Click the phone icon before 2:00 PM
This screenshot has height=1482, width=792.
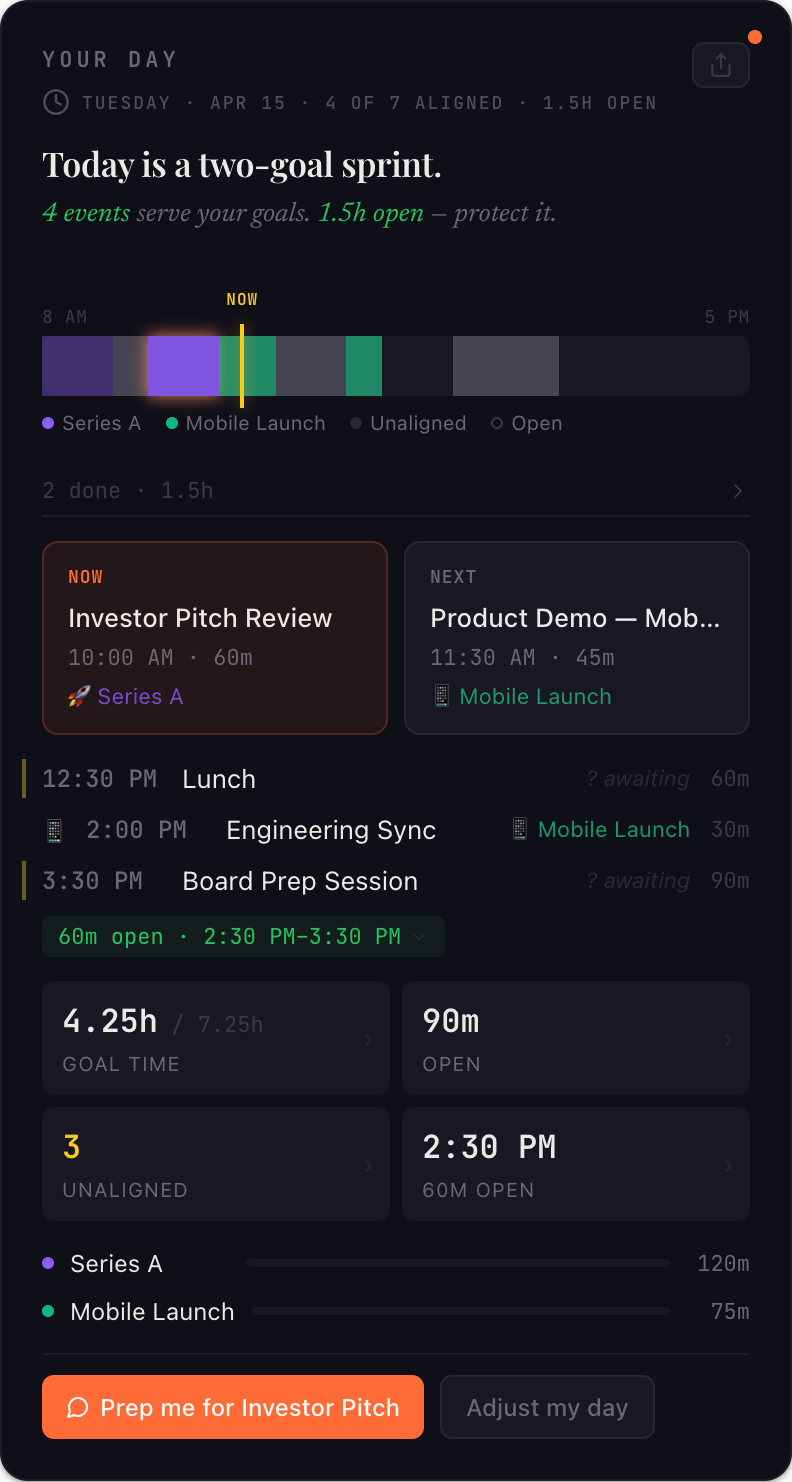click(55, 830)
